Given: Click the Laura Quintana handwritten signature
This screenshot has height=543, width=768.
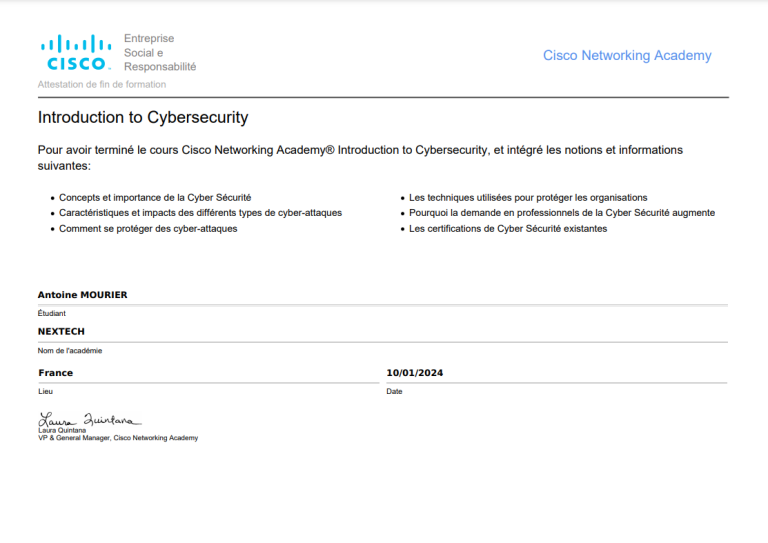Looking at the screenshot, I should [90, 420].
